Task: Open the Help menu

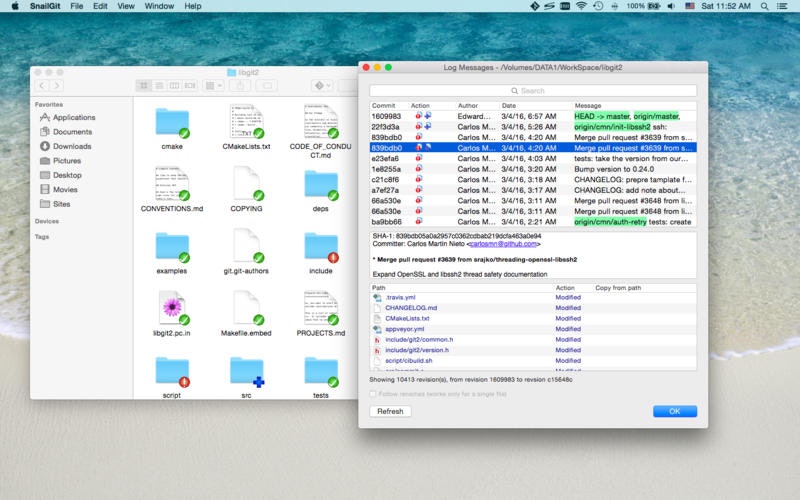Action: click(x=193, y=6)
